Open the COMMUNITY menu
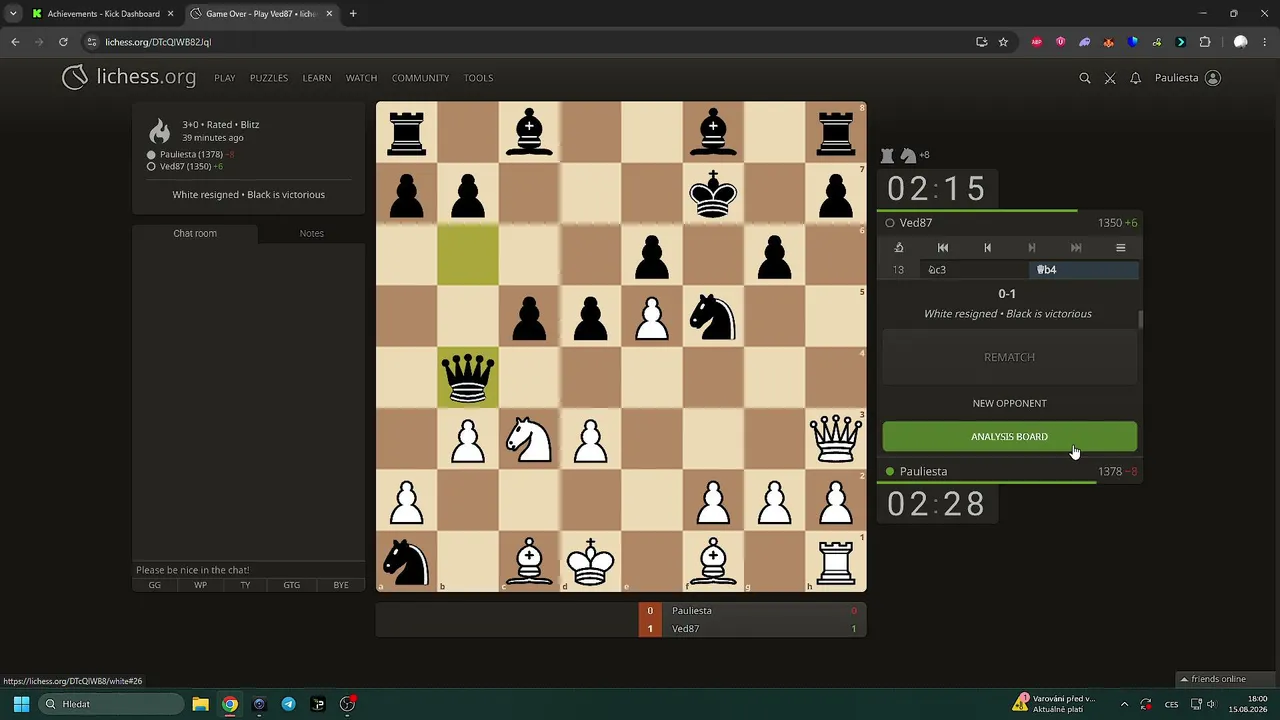Image resolution: width=1280 pixels, height=720 pixels. (420, 78)
